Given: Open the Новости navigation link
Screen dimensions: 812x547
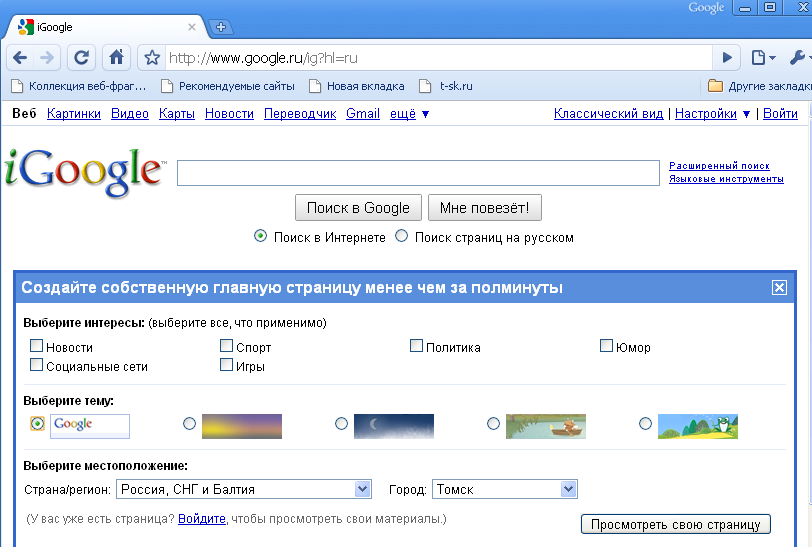Looking at the screenshot, I should [x=229, y=113].
